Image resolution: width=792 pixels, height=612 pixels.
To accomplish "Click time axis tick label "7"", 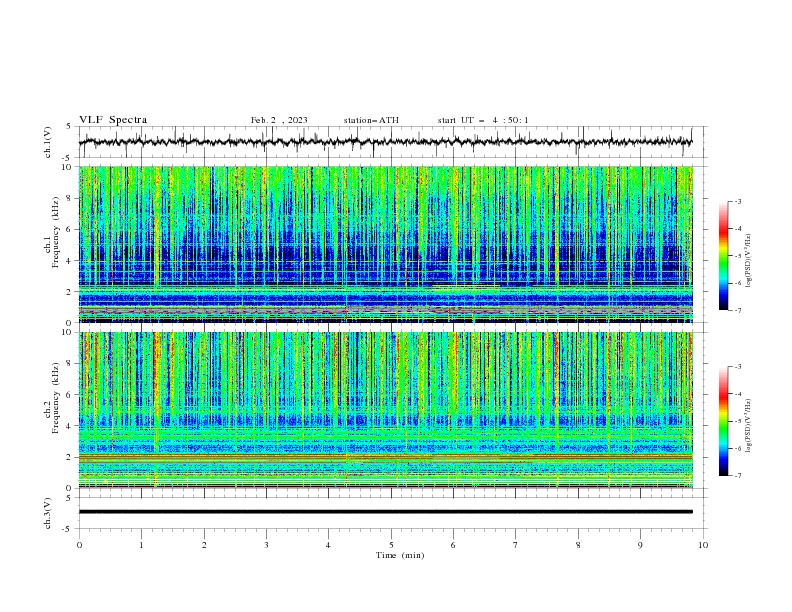I will coord(516,545).
